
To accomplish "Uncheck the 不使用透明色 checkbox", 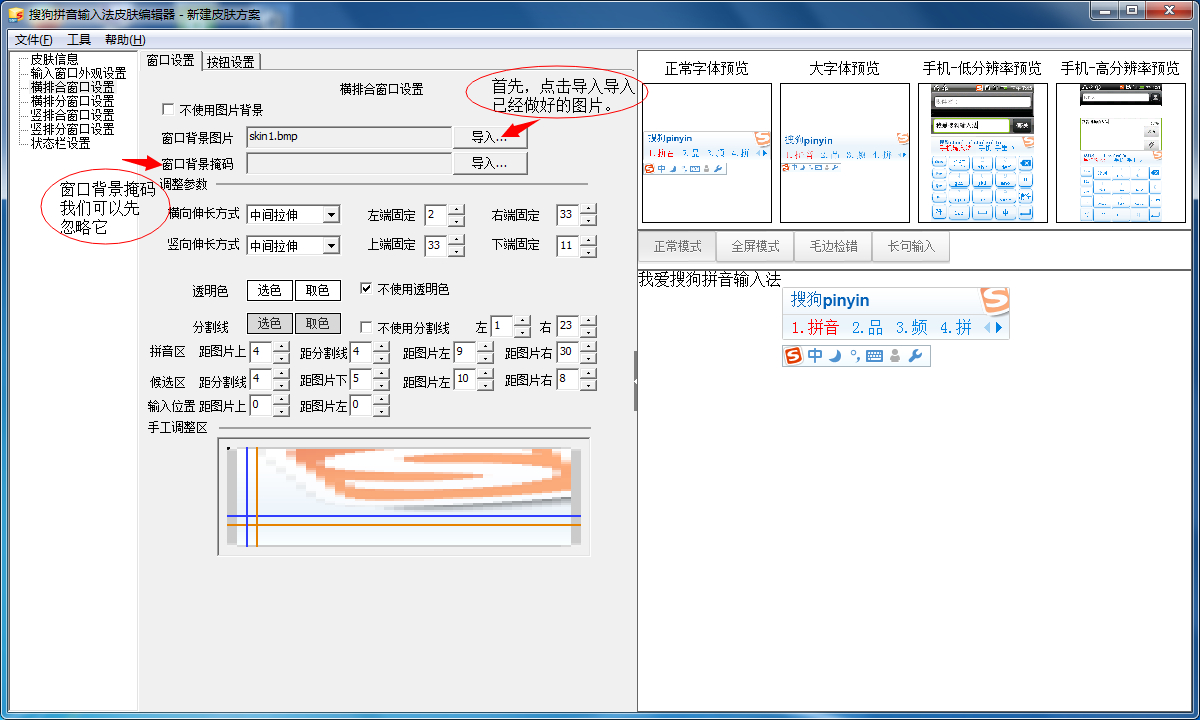I will tap(366, 289).
